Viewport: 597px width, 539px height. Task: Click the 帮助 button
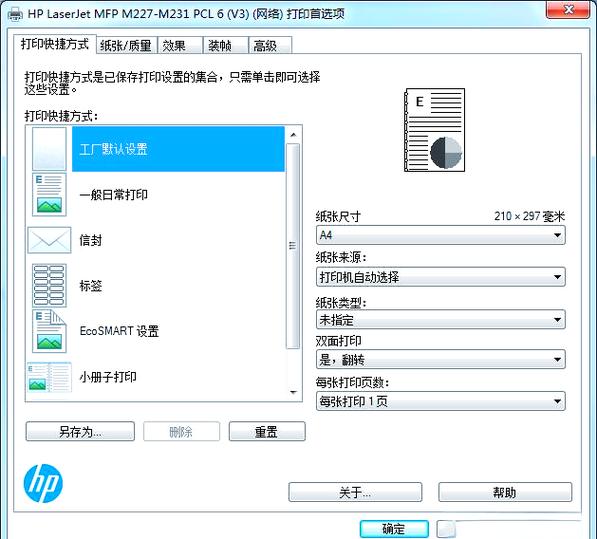pos(505,493)
